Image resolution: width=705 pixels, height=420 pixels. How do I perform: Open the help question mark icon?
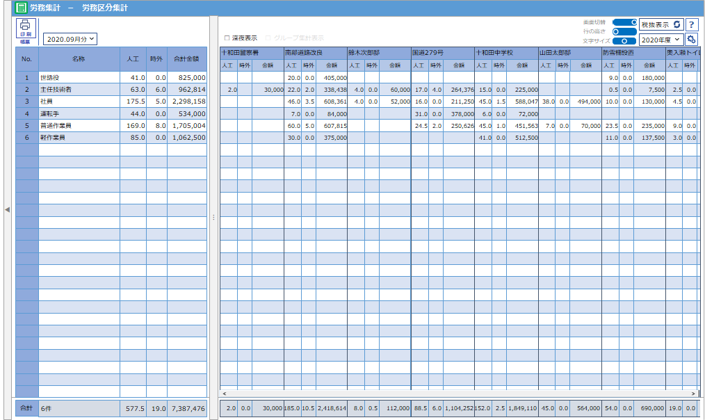(691, 24)
